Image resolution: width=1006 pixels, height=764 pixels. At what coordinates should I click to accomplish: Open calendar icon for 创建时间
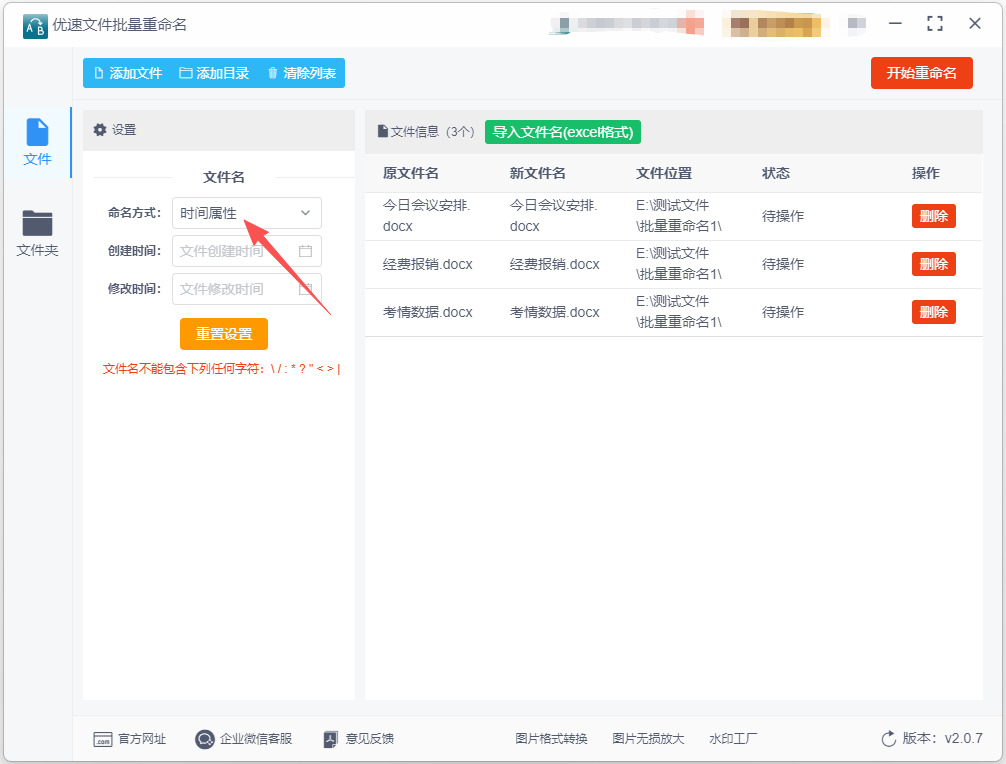pos(305,251)
